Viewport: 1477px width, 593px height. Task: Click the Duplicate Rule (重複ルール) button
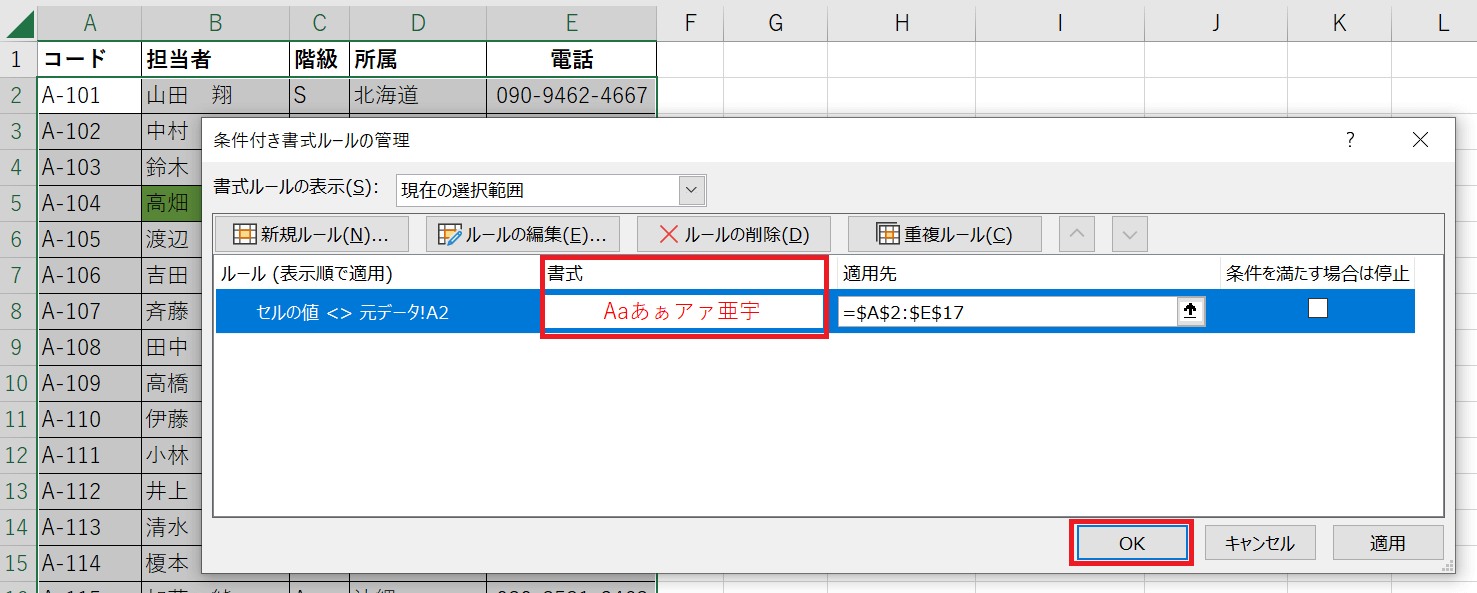click(x=945, y=235)
